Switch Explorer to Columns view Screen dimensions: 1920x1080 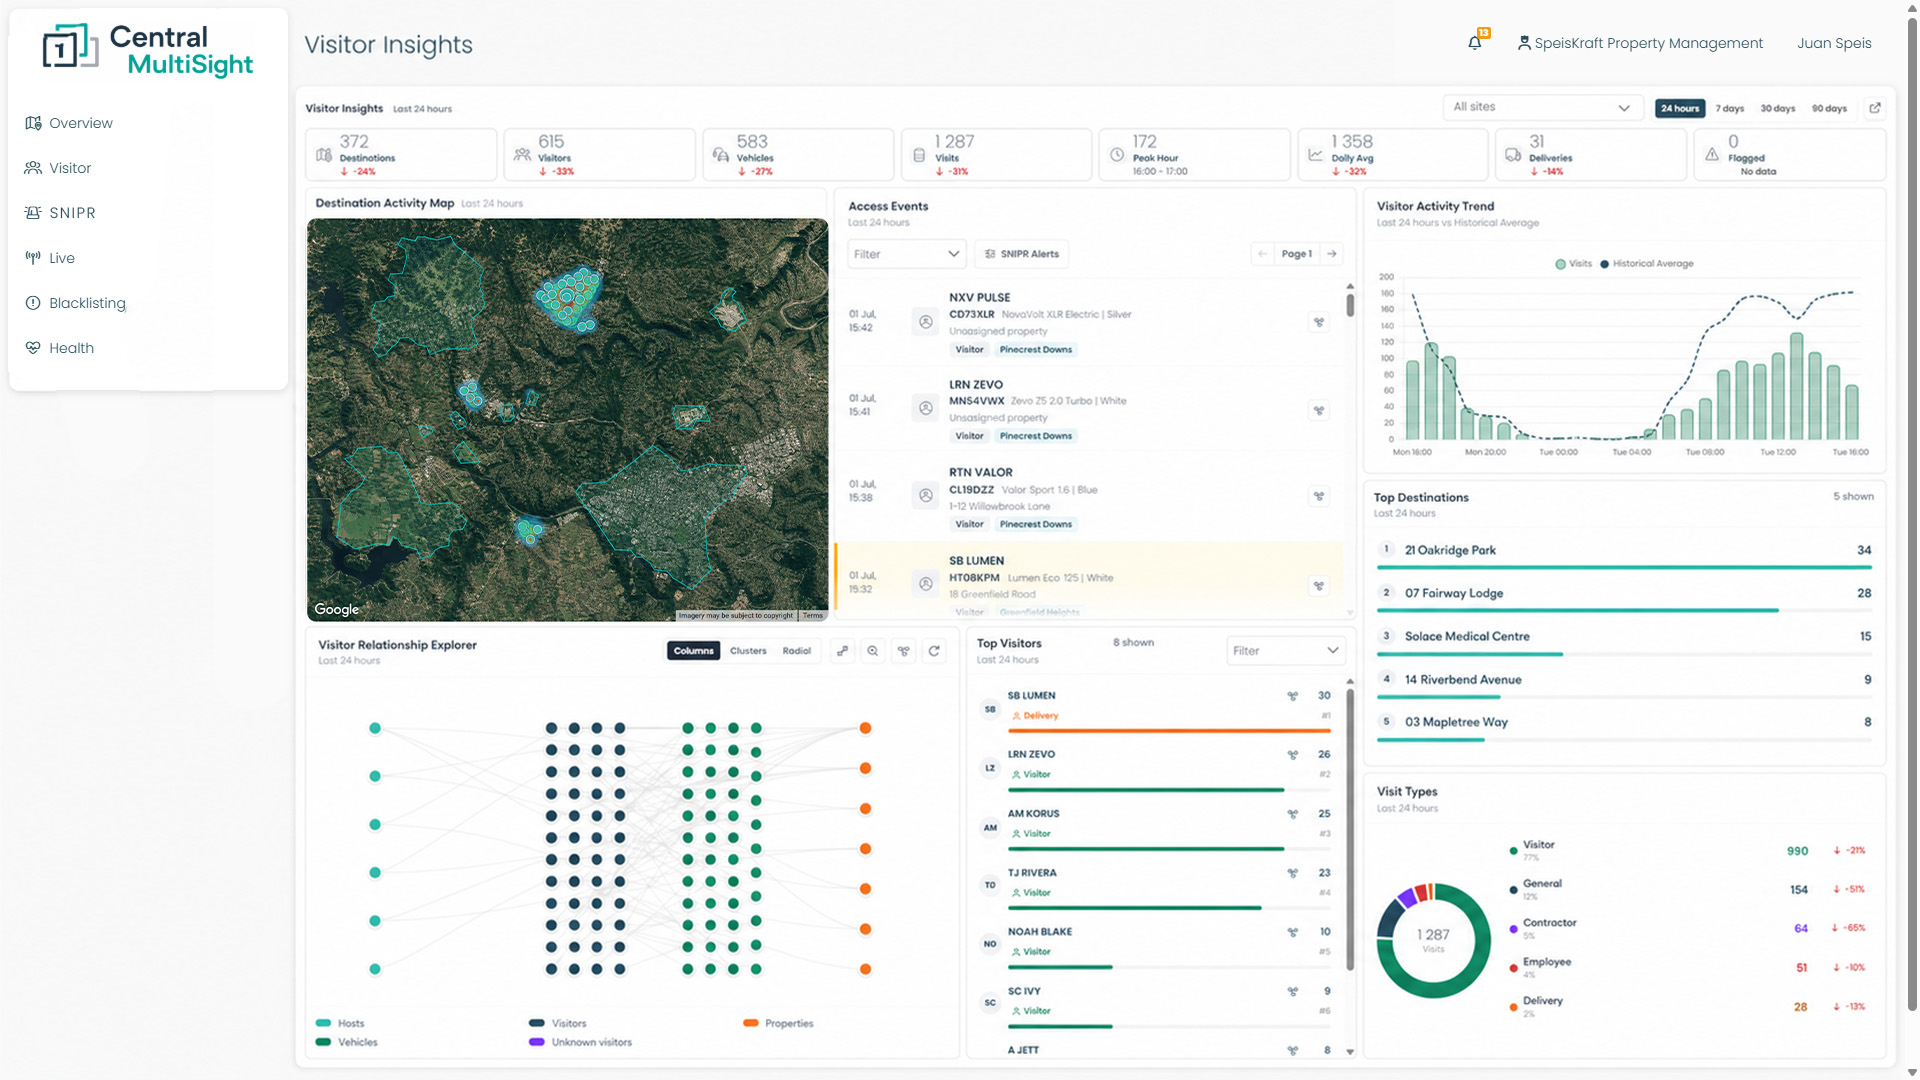(x=693, y=651)
